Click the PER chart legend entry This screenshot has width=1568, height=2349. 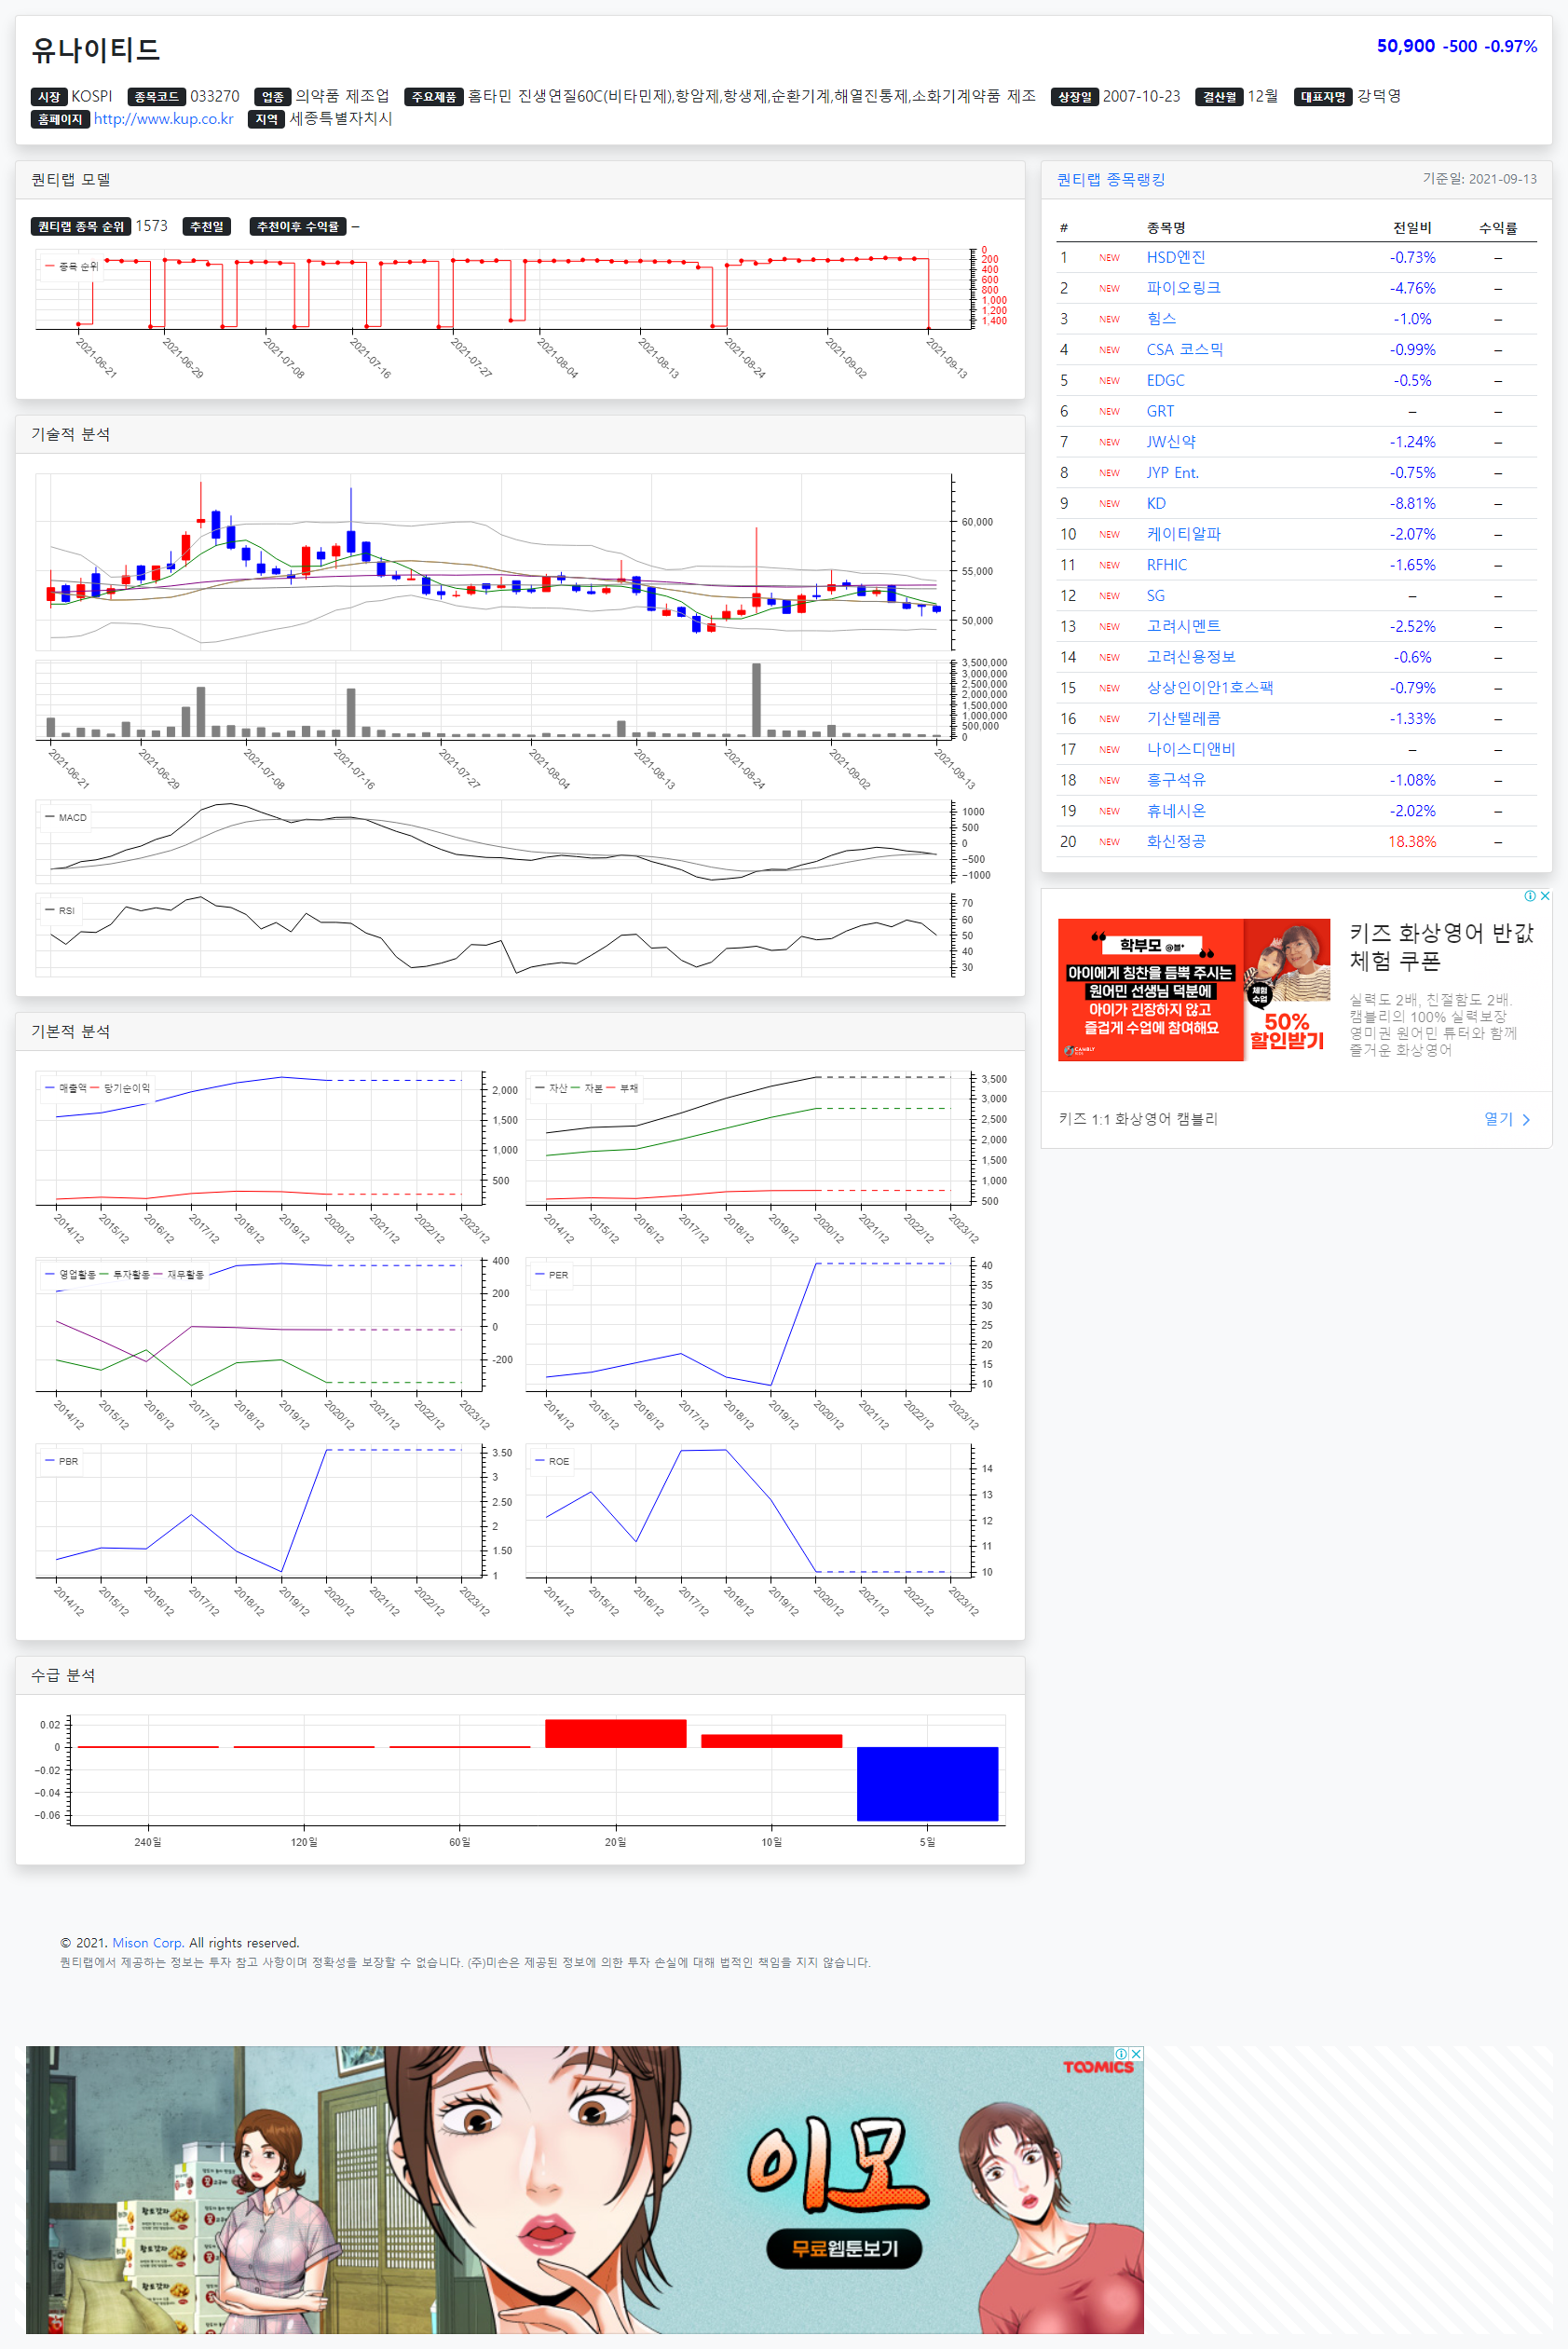pos(551,1275)
